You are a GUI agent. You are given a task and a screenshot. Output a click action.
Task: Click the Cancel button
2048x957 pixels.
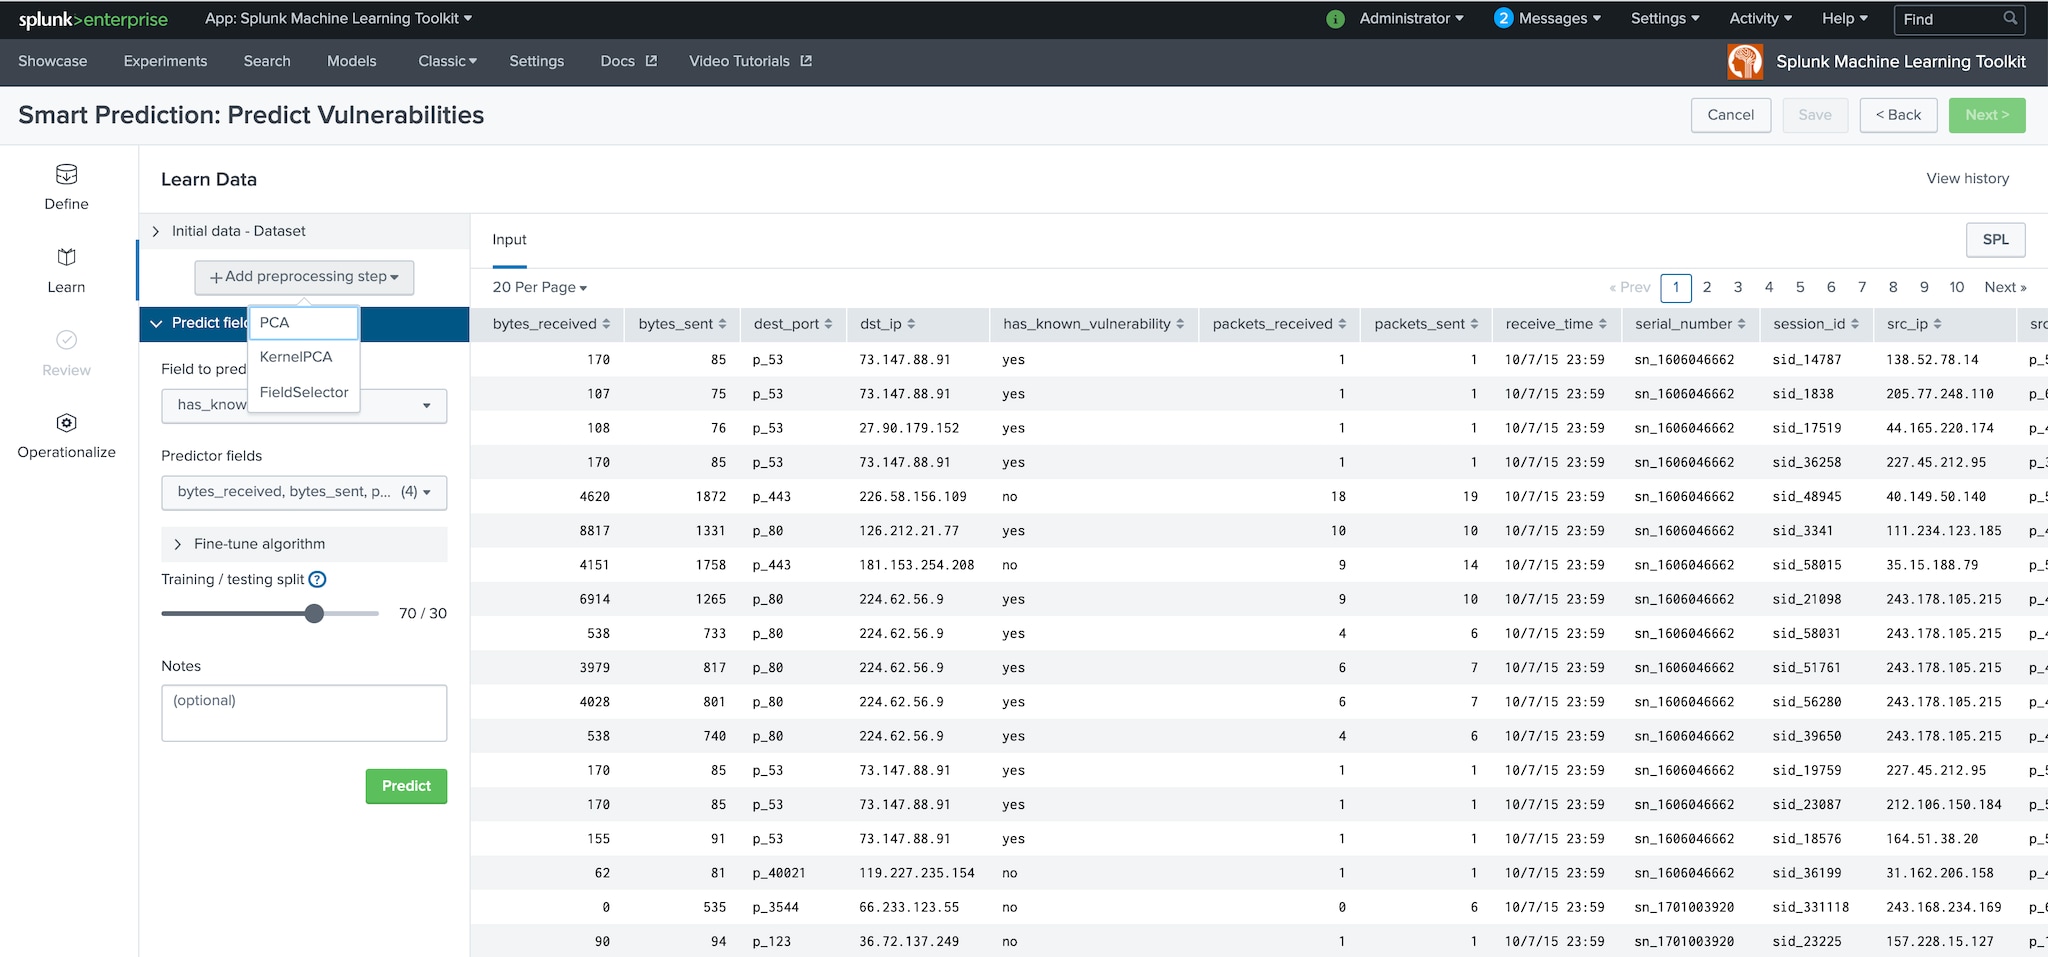(x=1731, y=115)
